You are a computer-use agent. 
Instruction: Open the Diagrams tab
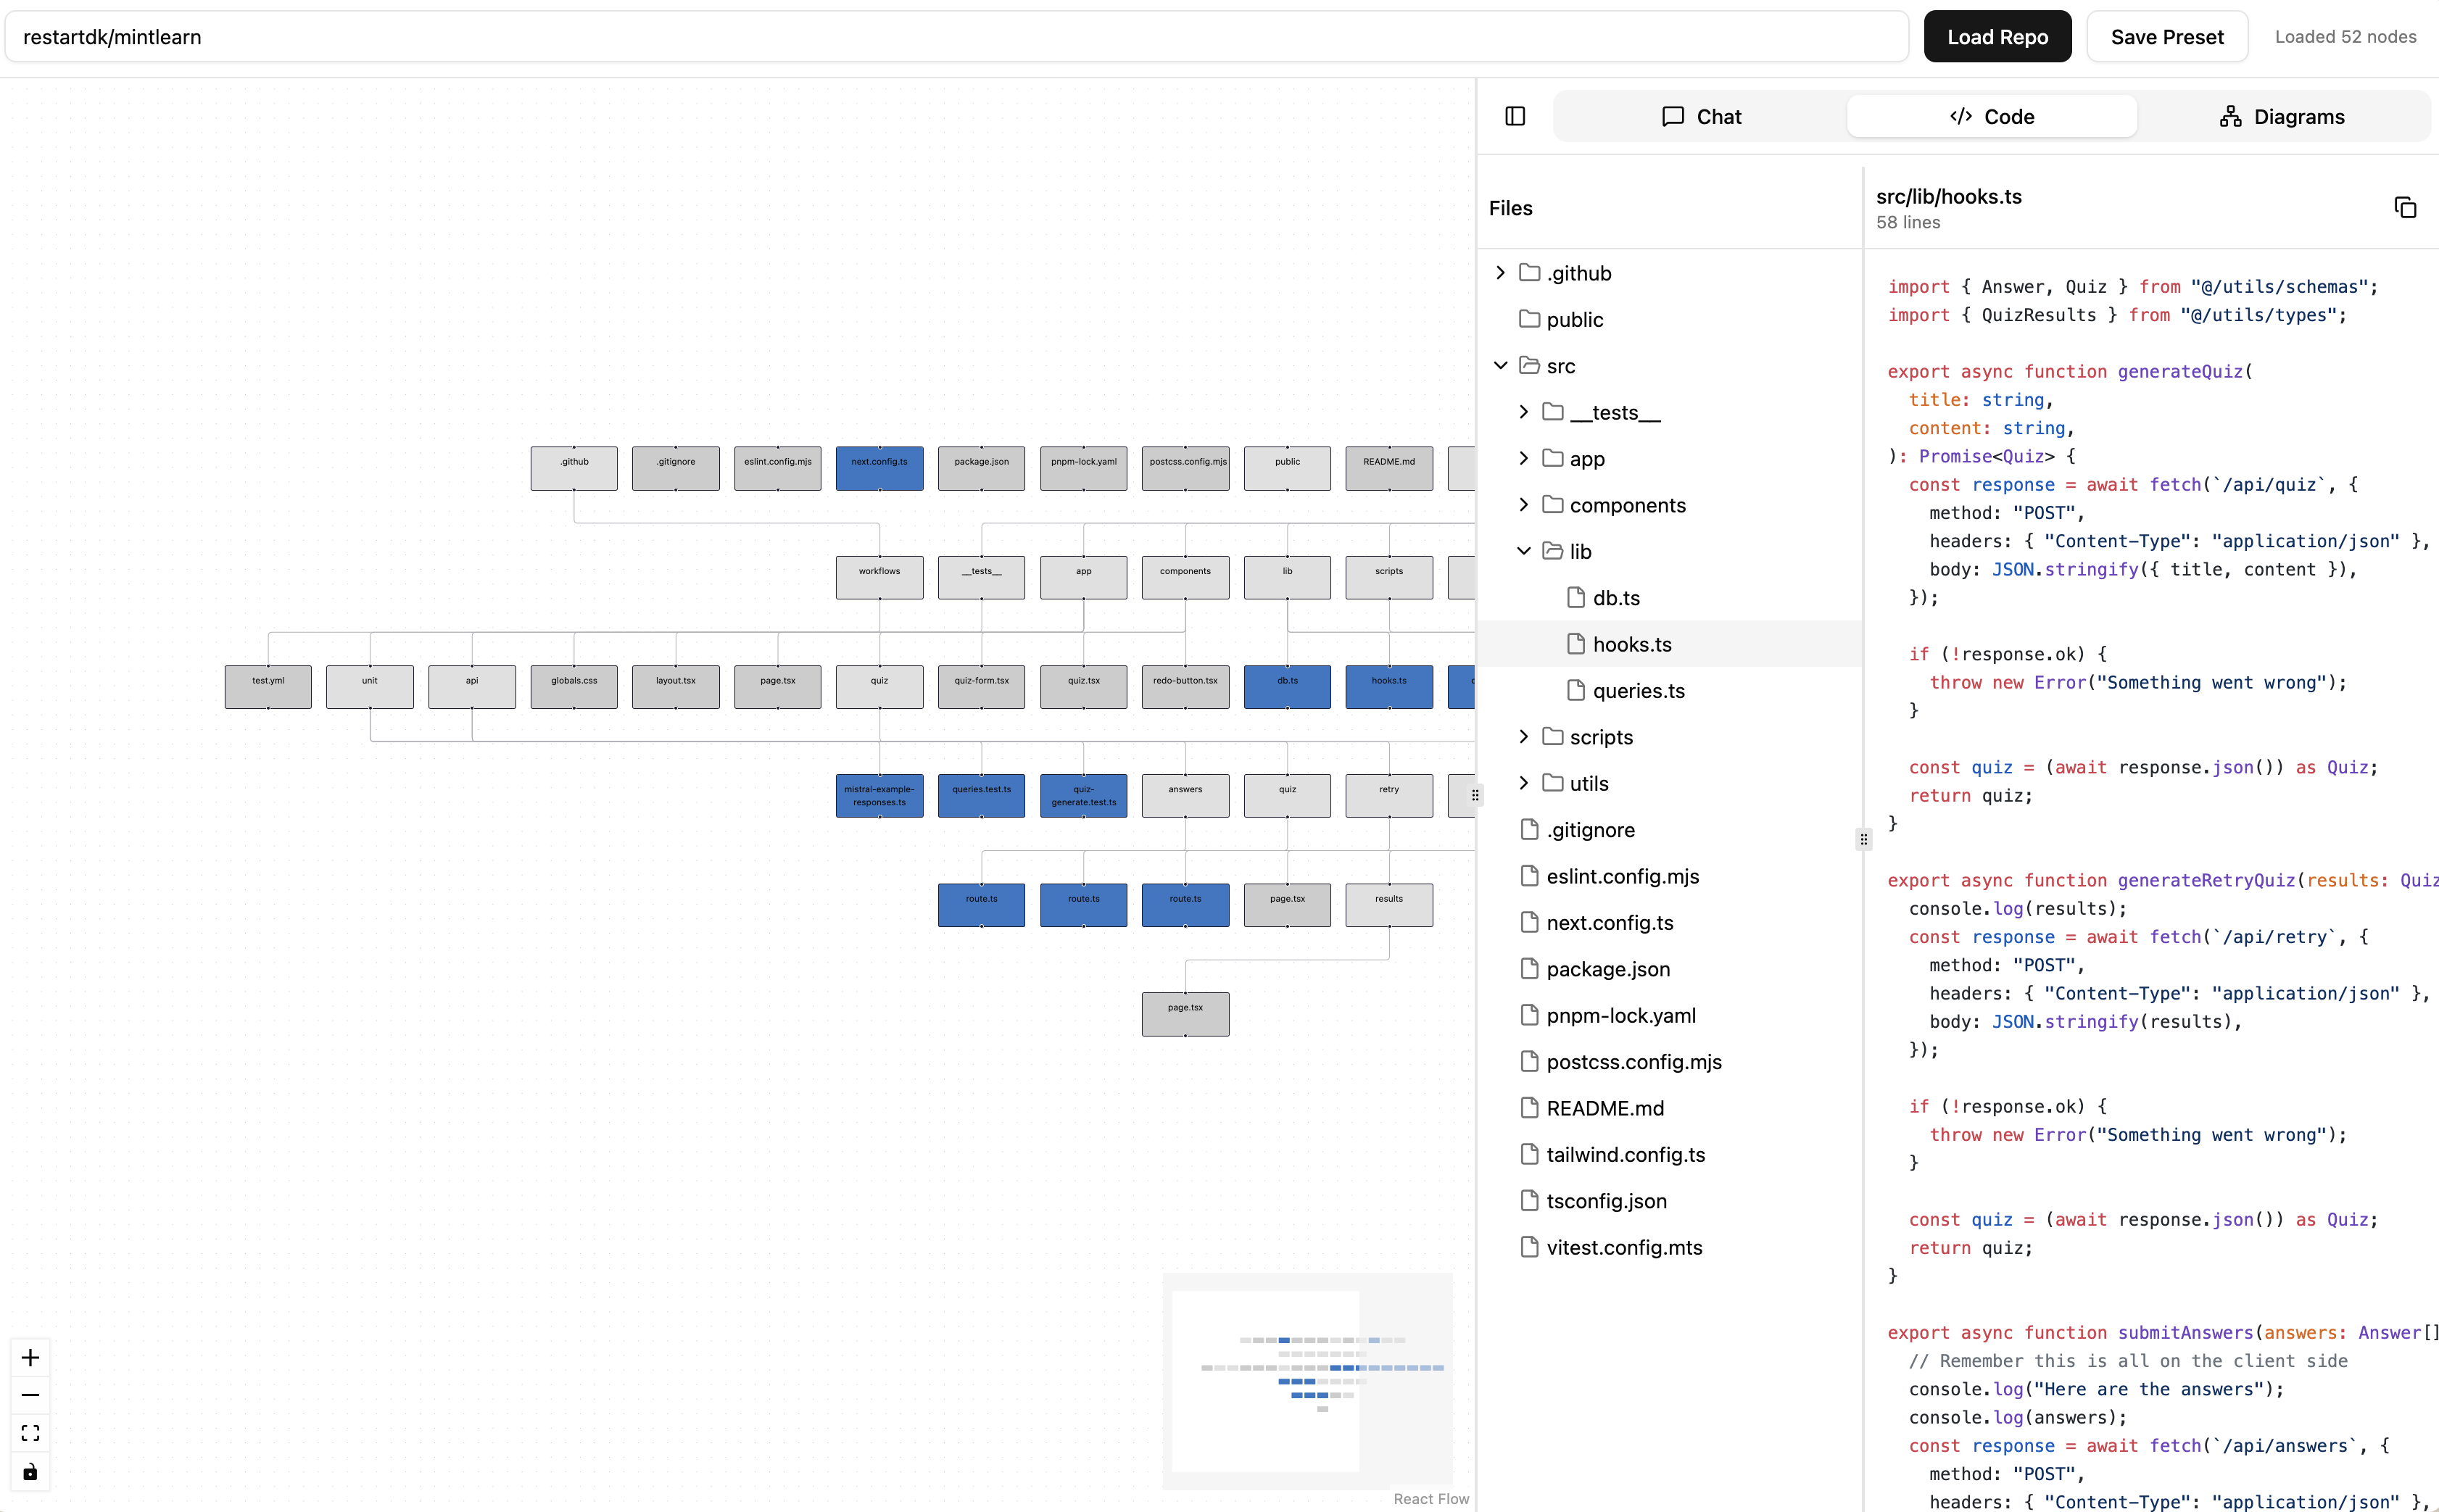point(2282,117)
